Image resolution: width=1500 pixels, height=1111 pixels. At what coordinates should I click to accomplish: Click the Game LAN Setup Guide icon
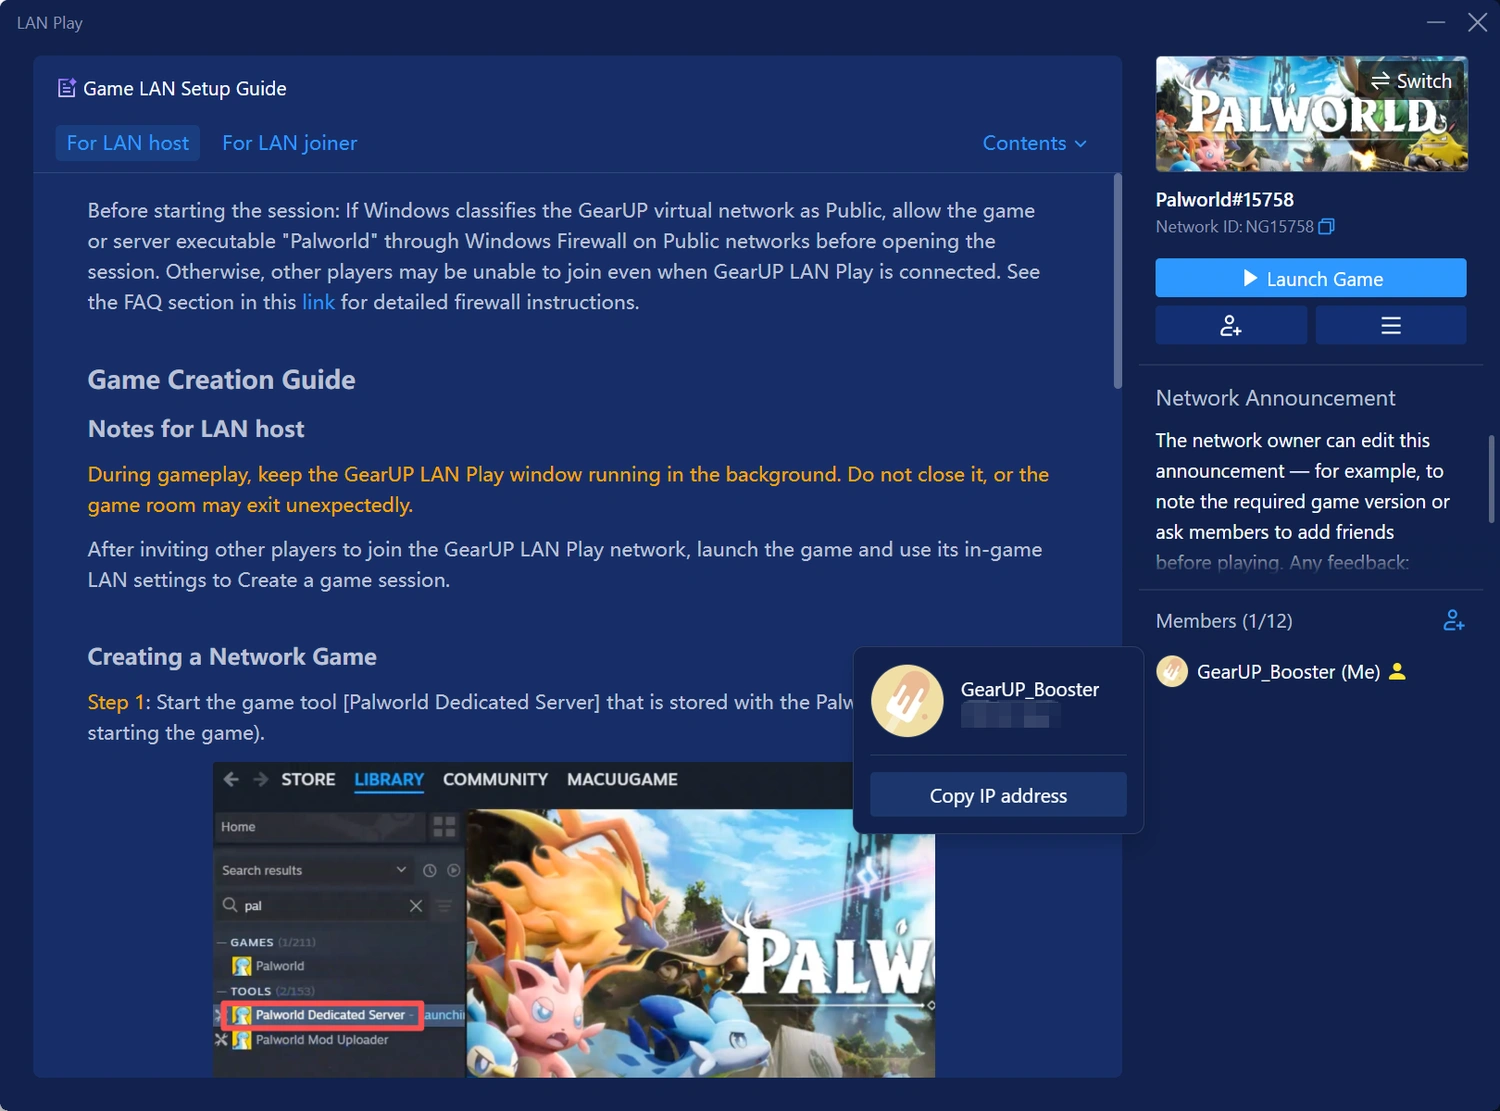[67, 88]
